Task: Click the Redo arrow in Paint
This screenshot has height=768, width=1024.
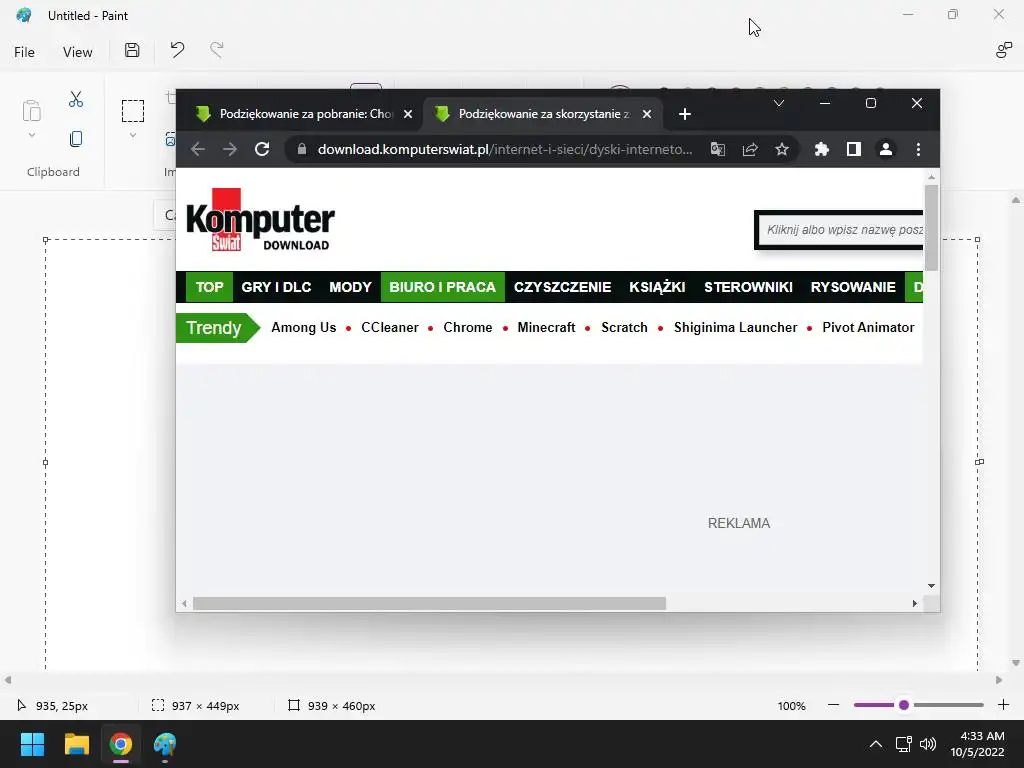Action: tap(217, 50)
